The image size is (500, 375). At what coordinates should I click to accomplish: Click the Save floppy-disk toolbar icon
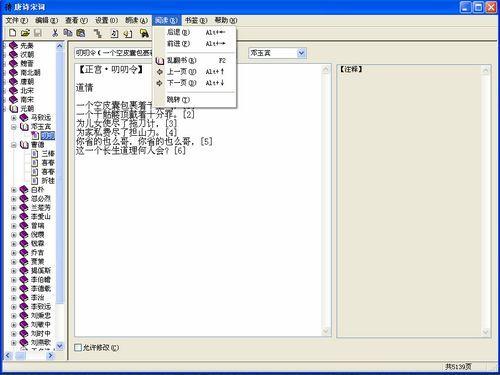[38, 33]
